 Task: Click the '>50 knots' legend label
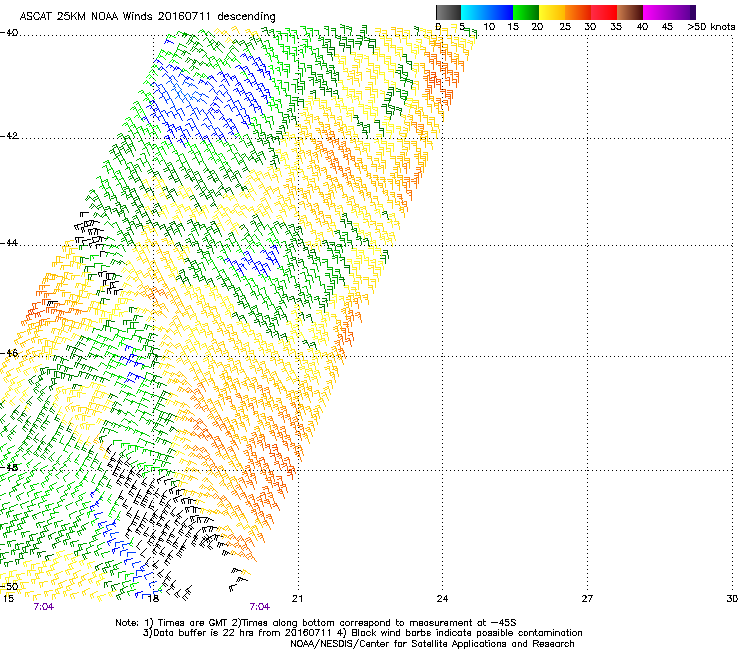(711, 27)
